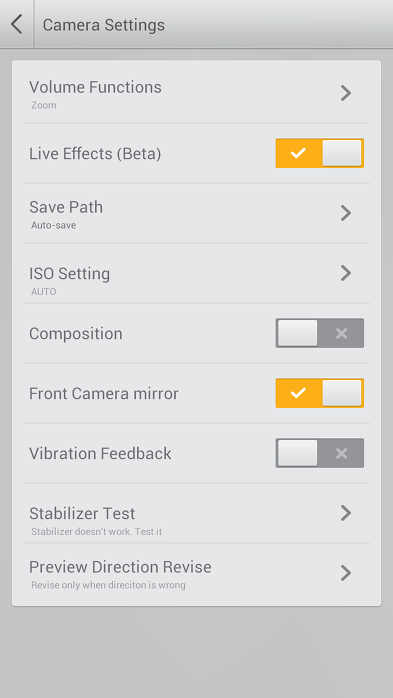Tap the Auto-save subtitle text

coord(53,225)
